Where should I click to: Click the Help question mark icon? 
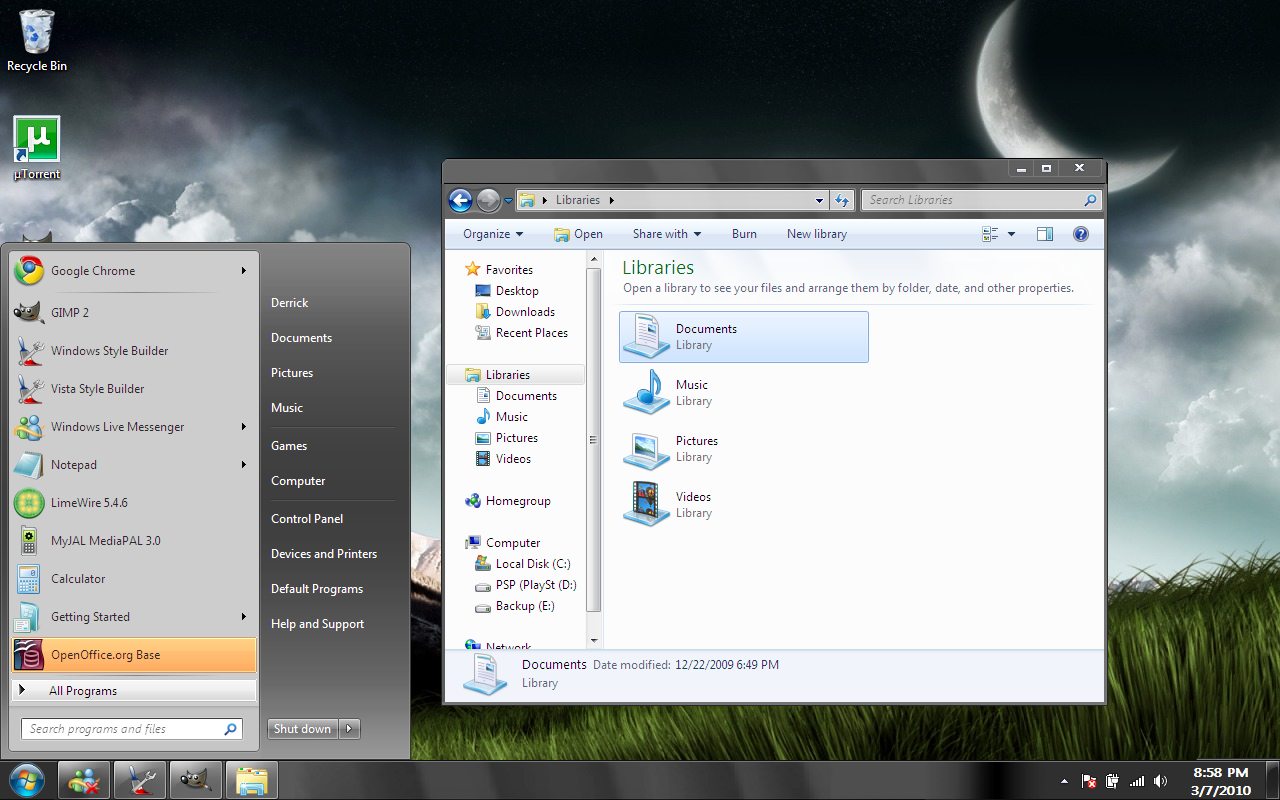[1080, 233]
